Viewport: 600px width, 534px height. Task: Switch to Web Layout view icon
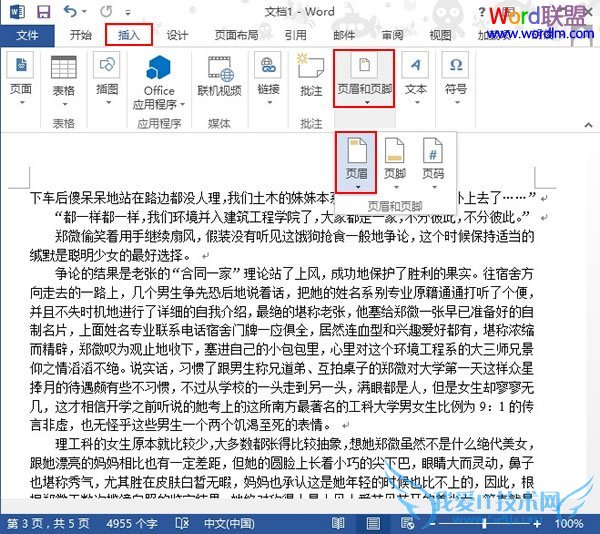407,523
